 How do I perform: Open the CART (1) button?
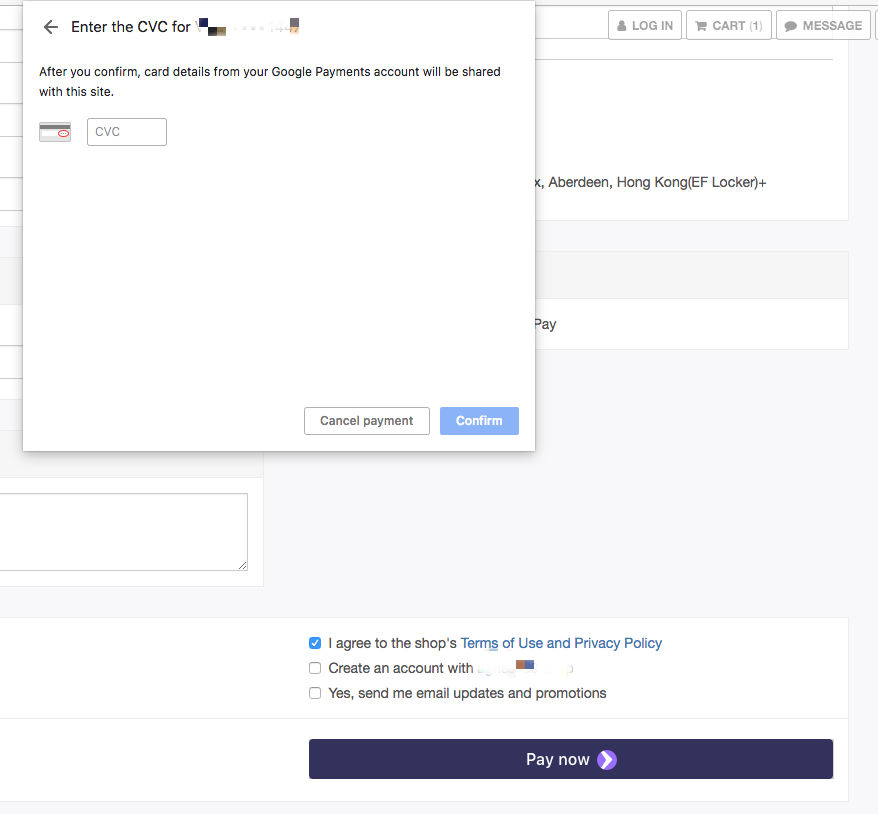point(728,26)
